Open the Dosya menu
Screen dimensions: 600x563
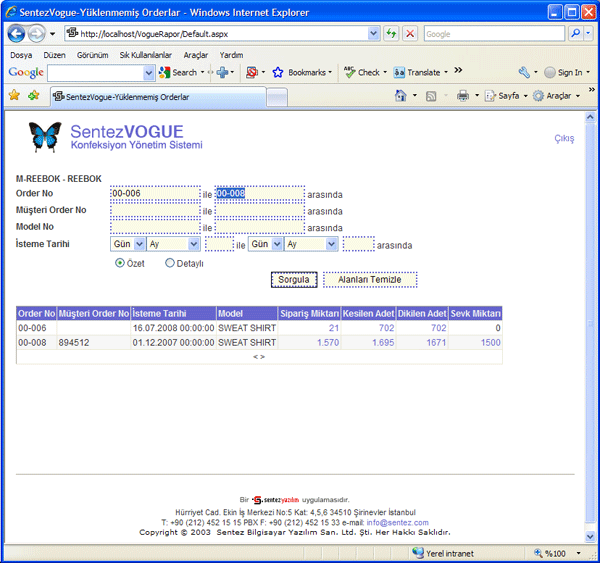coord(21,55)
